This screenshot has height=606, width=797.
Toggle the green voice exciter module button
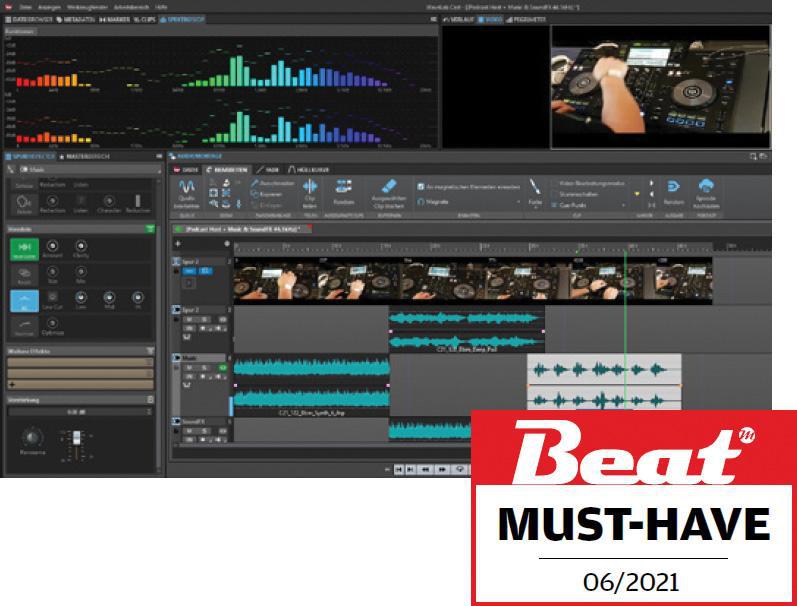(24, 249)
